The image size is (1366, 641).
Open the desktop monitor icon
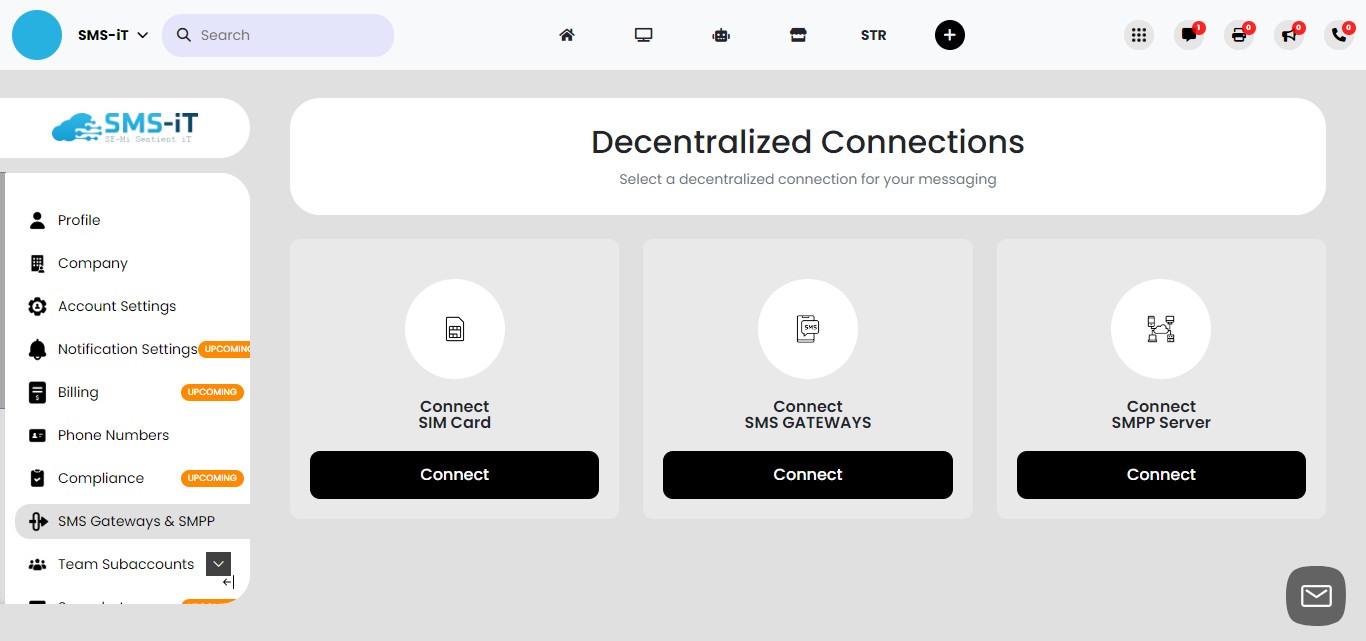click(643, 35)
